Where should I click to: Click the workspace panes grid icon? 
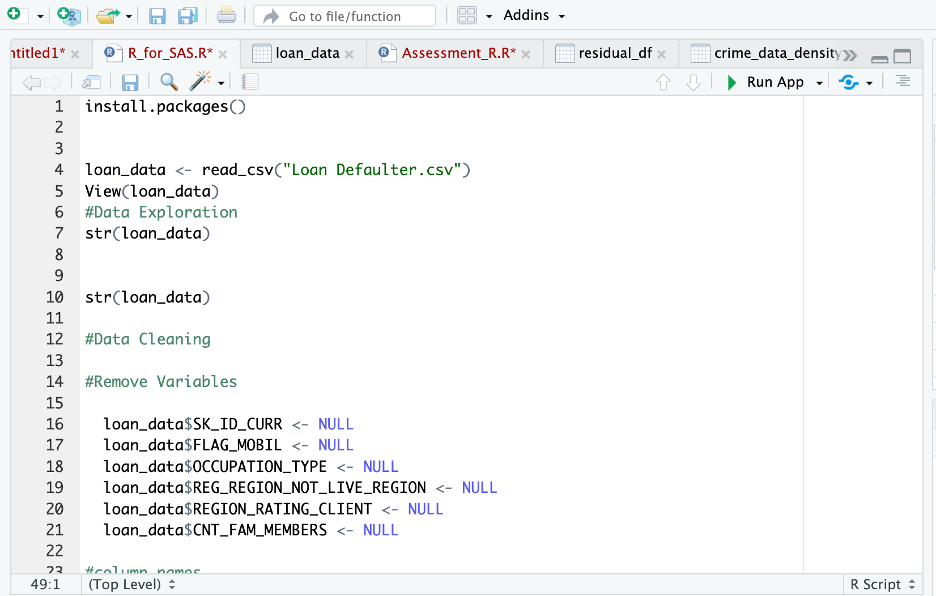467,16
